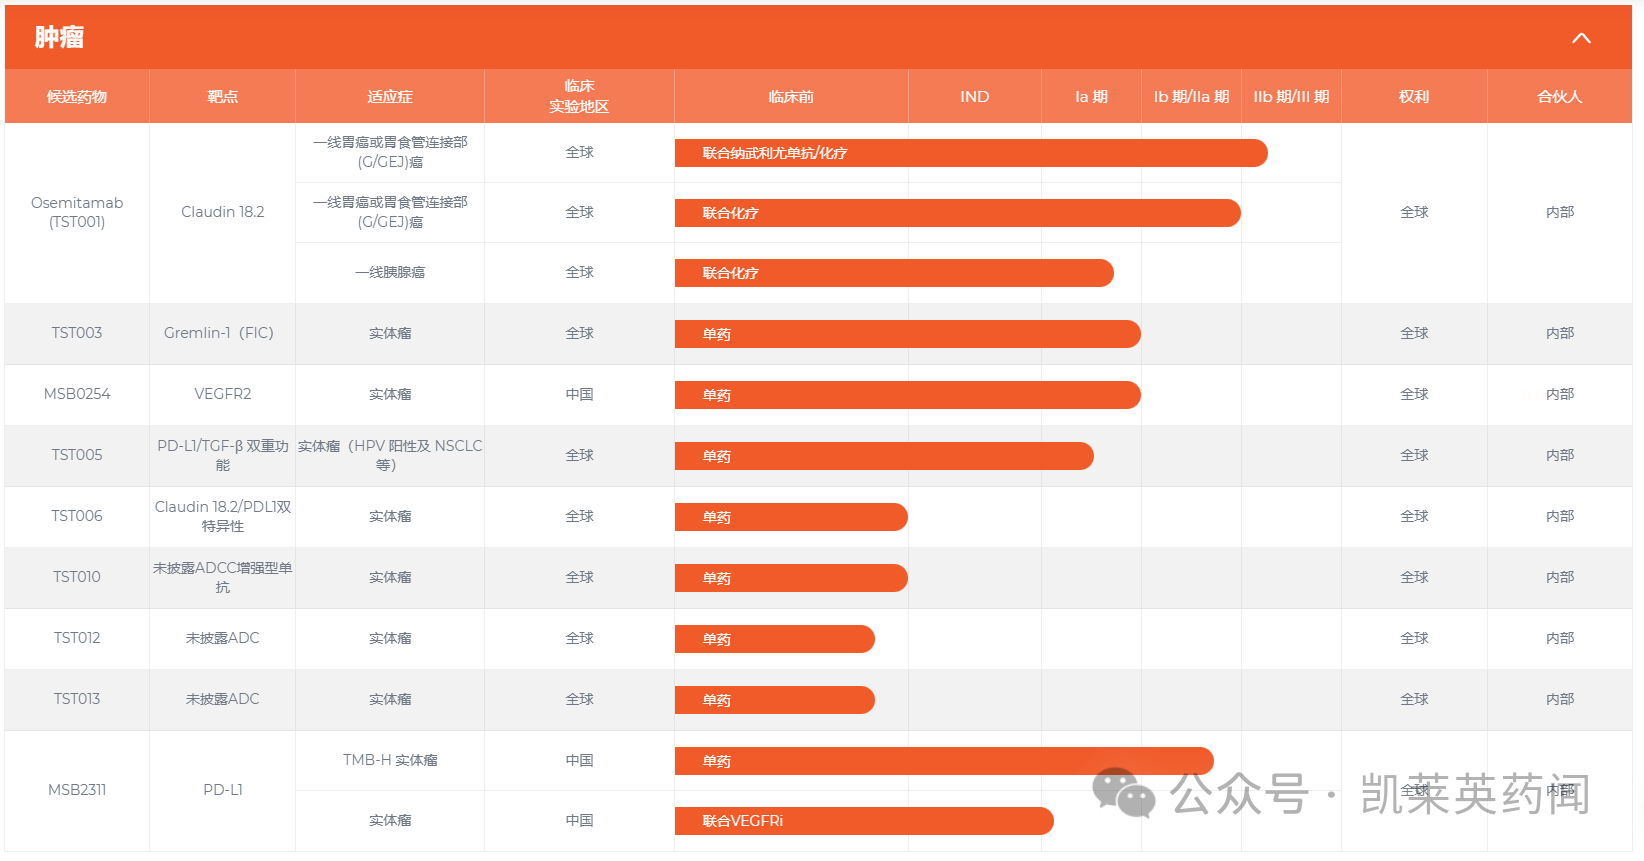Screen dimensions: 1644x861
Task: Click the TST005 drug name
Action: (x=77, y=455)
